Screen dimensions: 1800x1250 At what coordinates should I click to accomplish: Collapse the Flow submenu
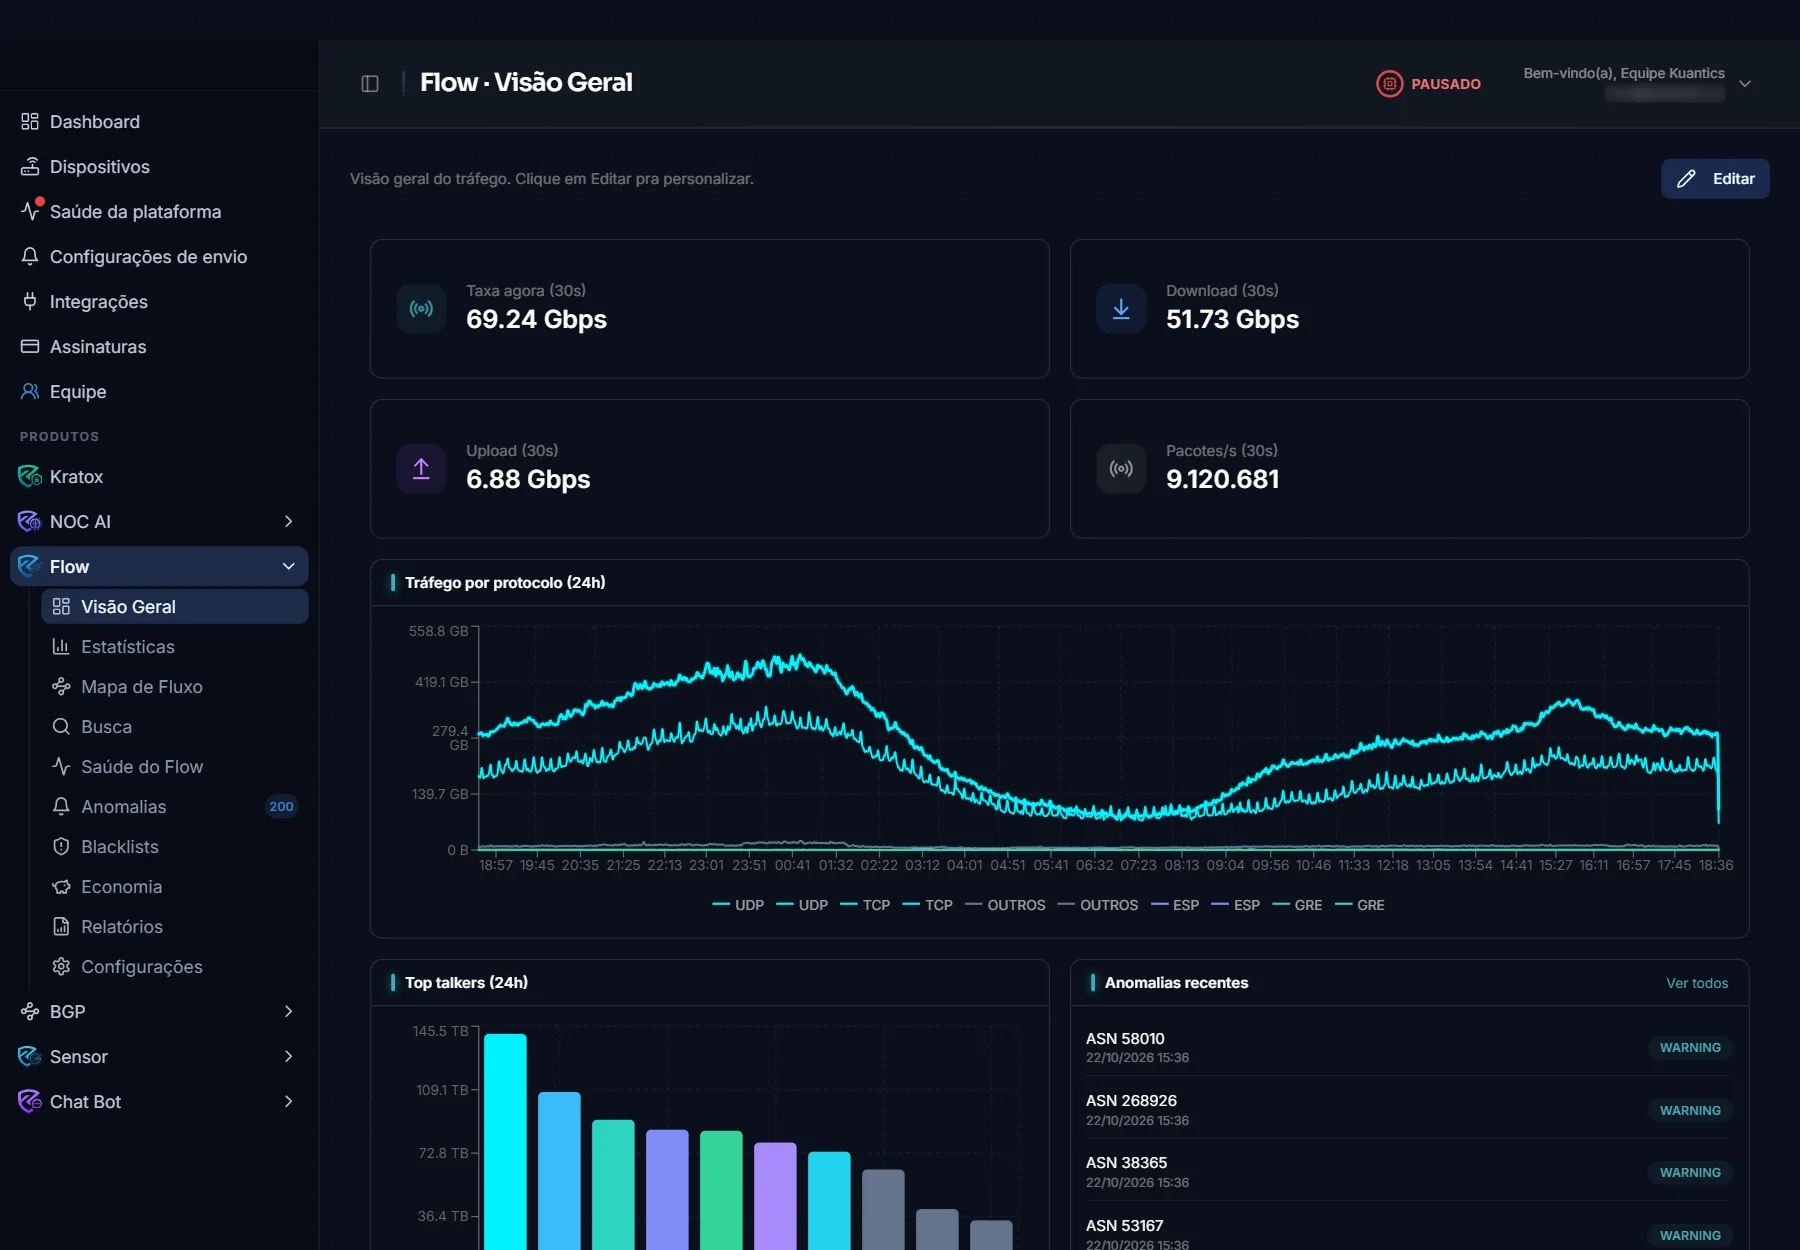click(288, 567)
